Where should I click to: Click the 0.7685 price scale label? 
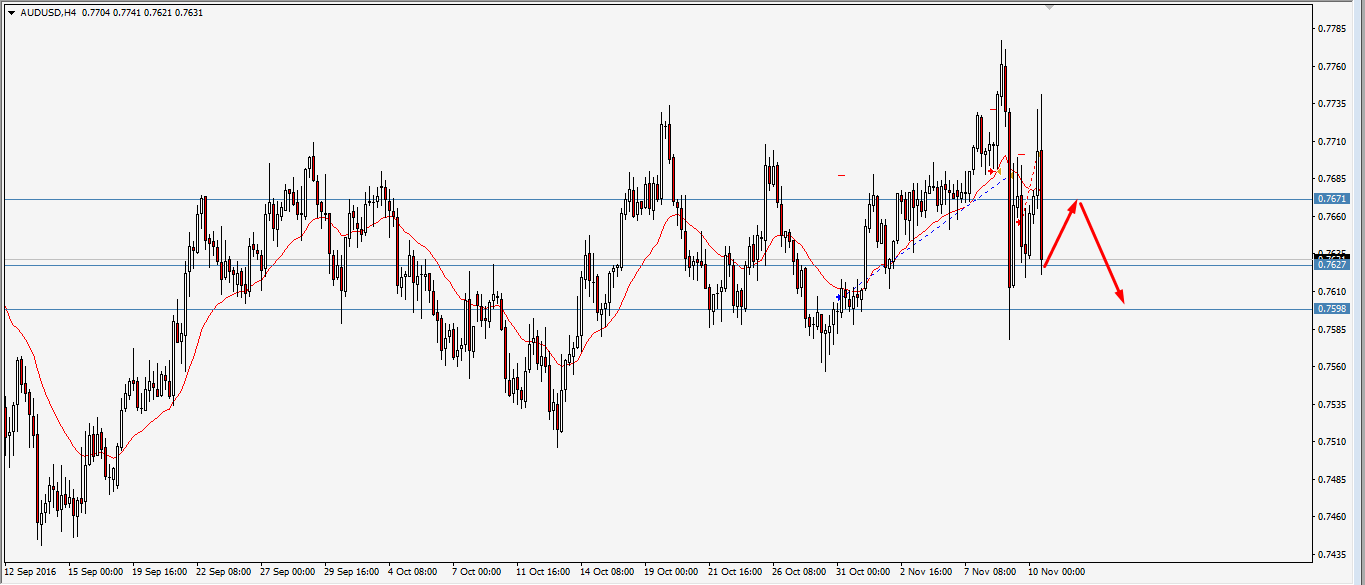coord(1332,179)
